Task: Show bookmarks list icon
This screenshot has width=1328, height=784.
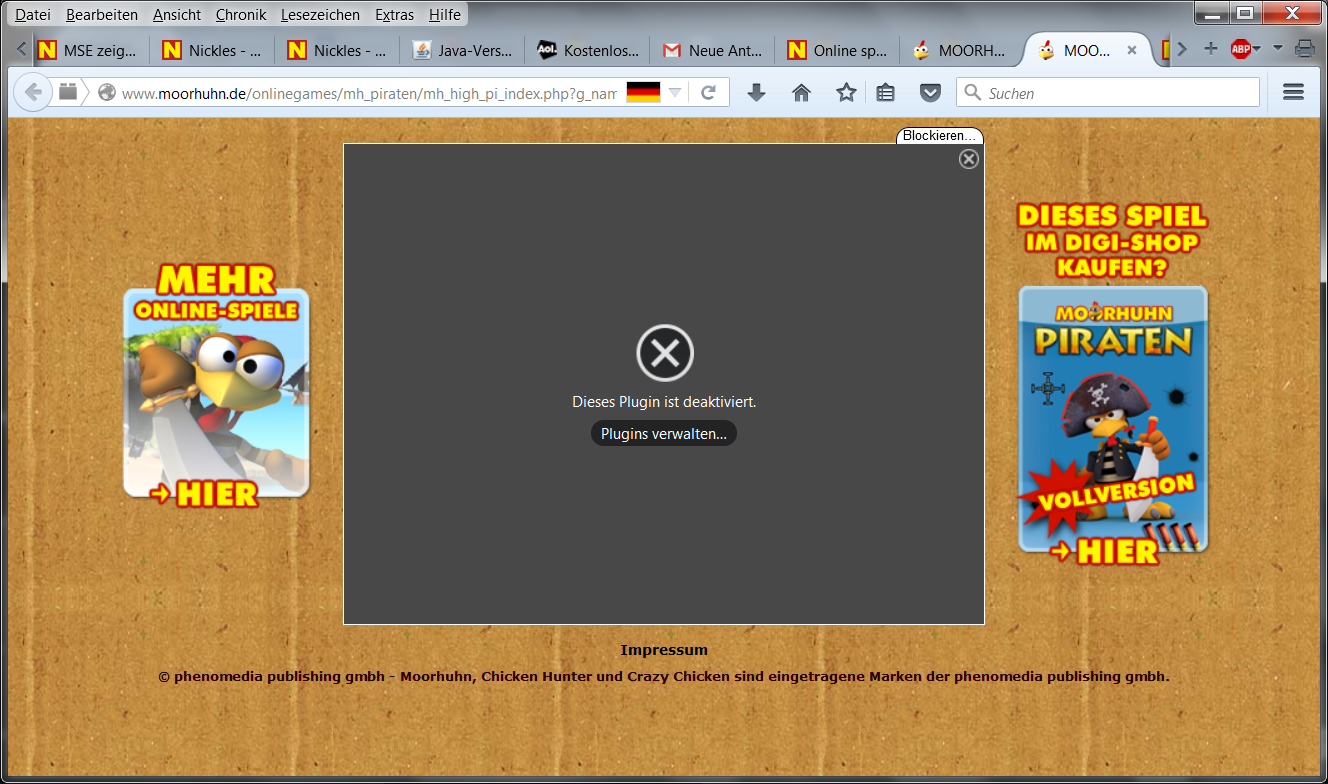Action: pos(885,93)
